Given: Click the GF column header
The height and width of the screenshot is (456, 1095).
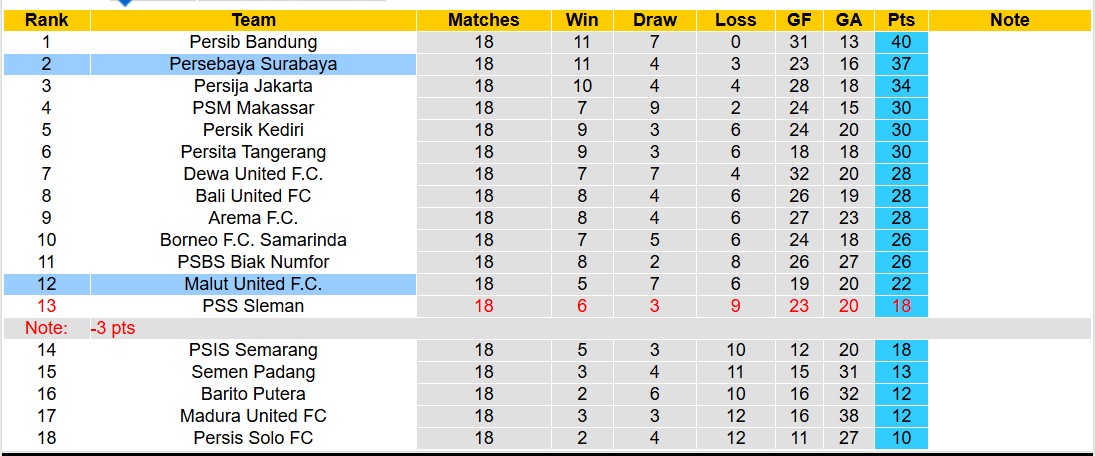Looking at the screenshot, I should tap(799, 20).
